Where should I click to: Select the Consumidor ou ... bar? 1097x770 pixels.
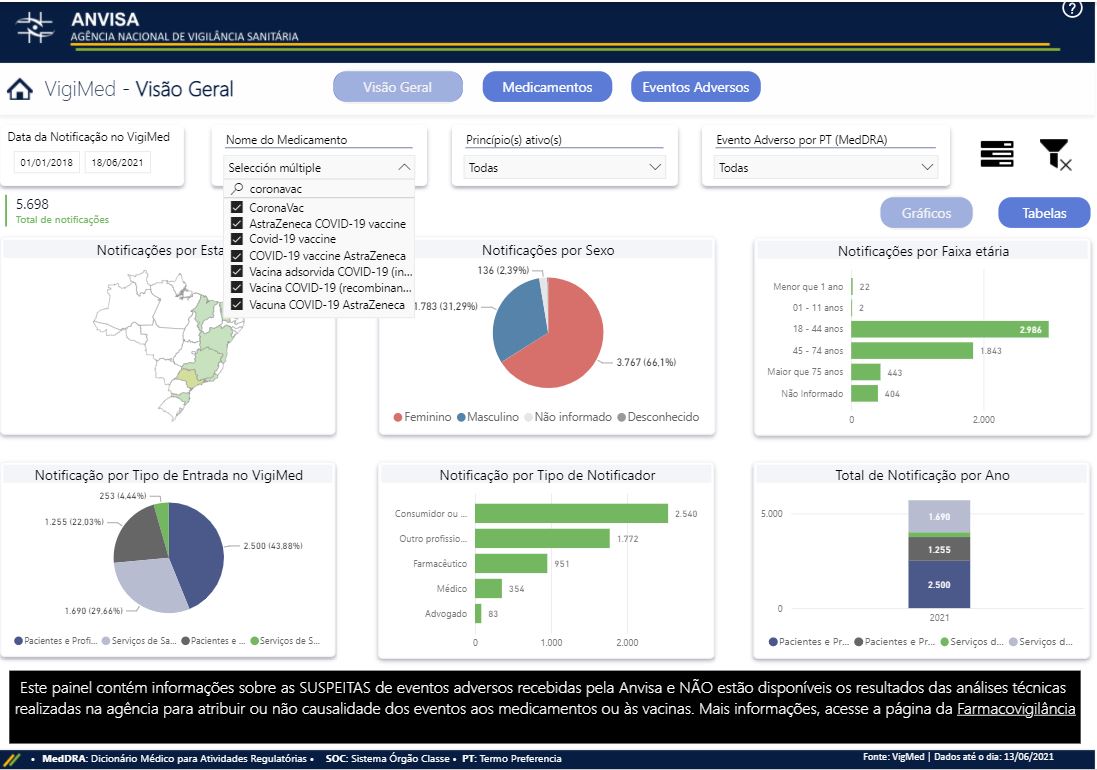(x=571, y=513)
